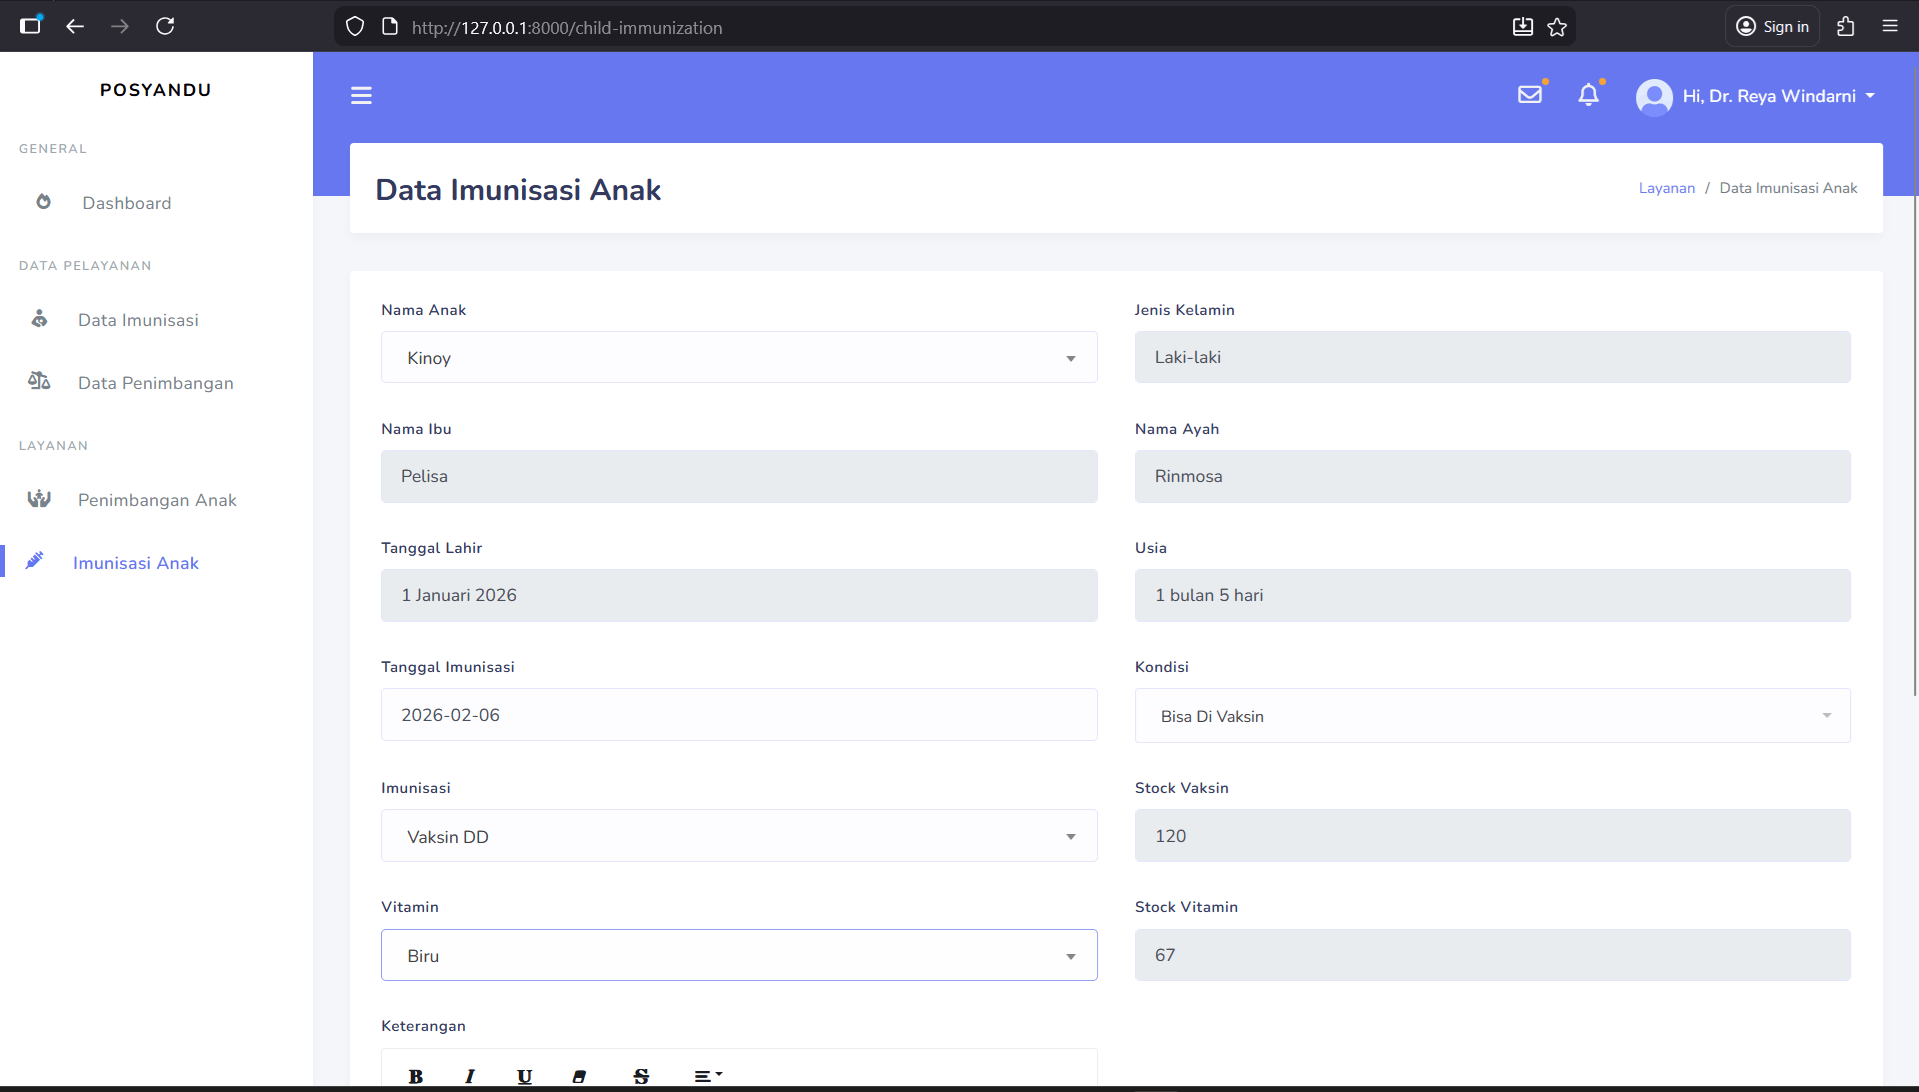The image size is (1919, 1092).
Task: Click the Data Imunisasi Anak page heading
Action: (x=518, y=189)
